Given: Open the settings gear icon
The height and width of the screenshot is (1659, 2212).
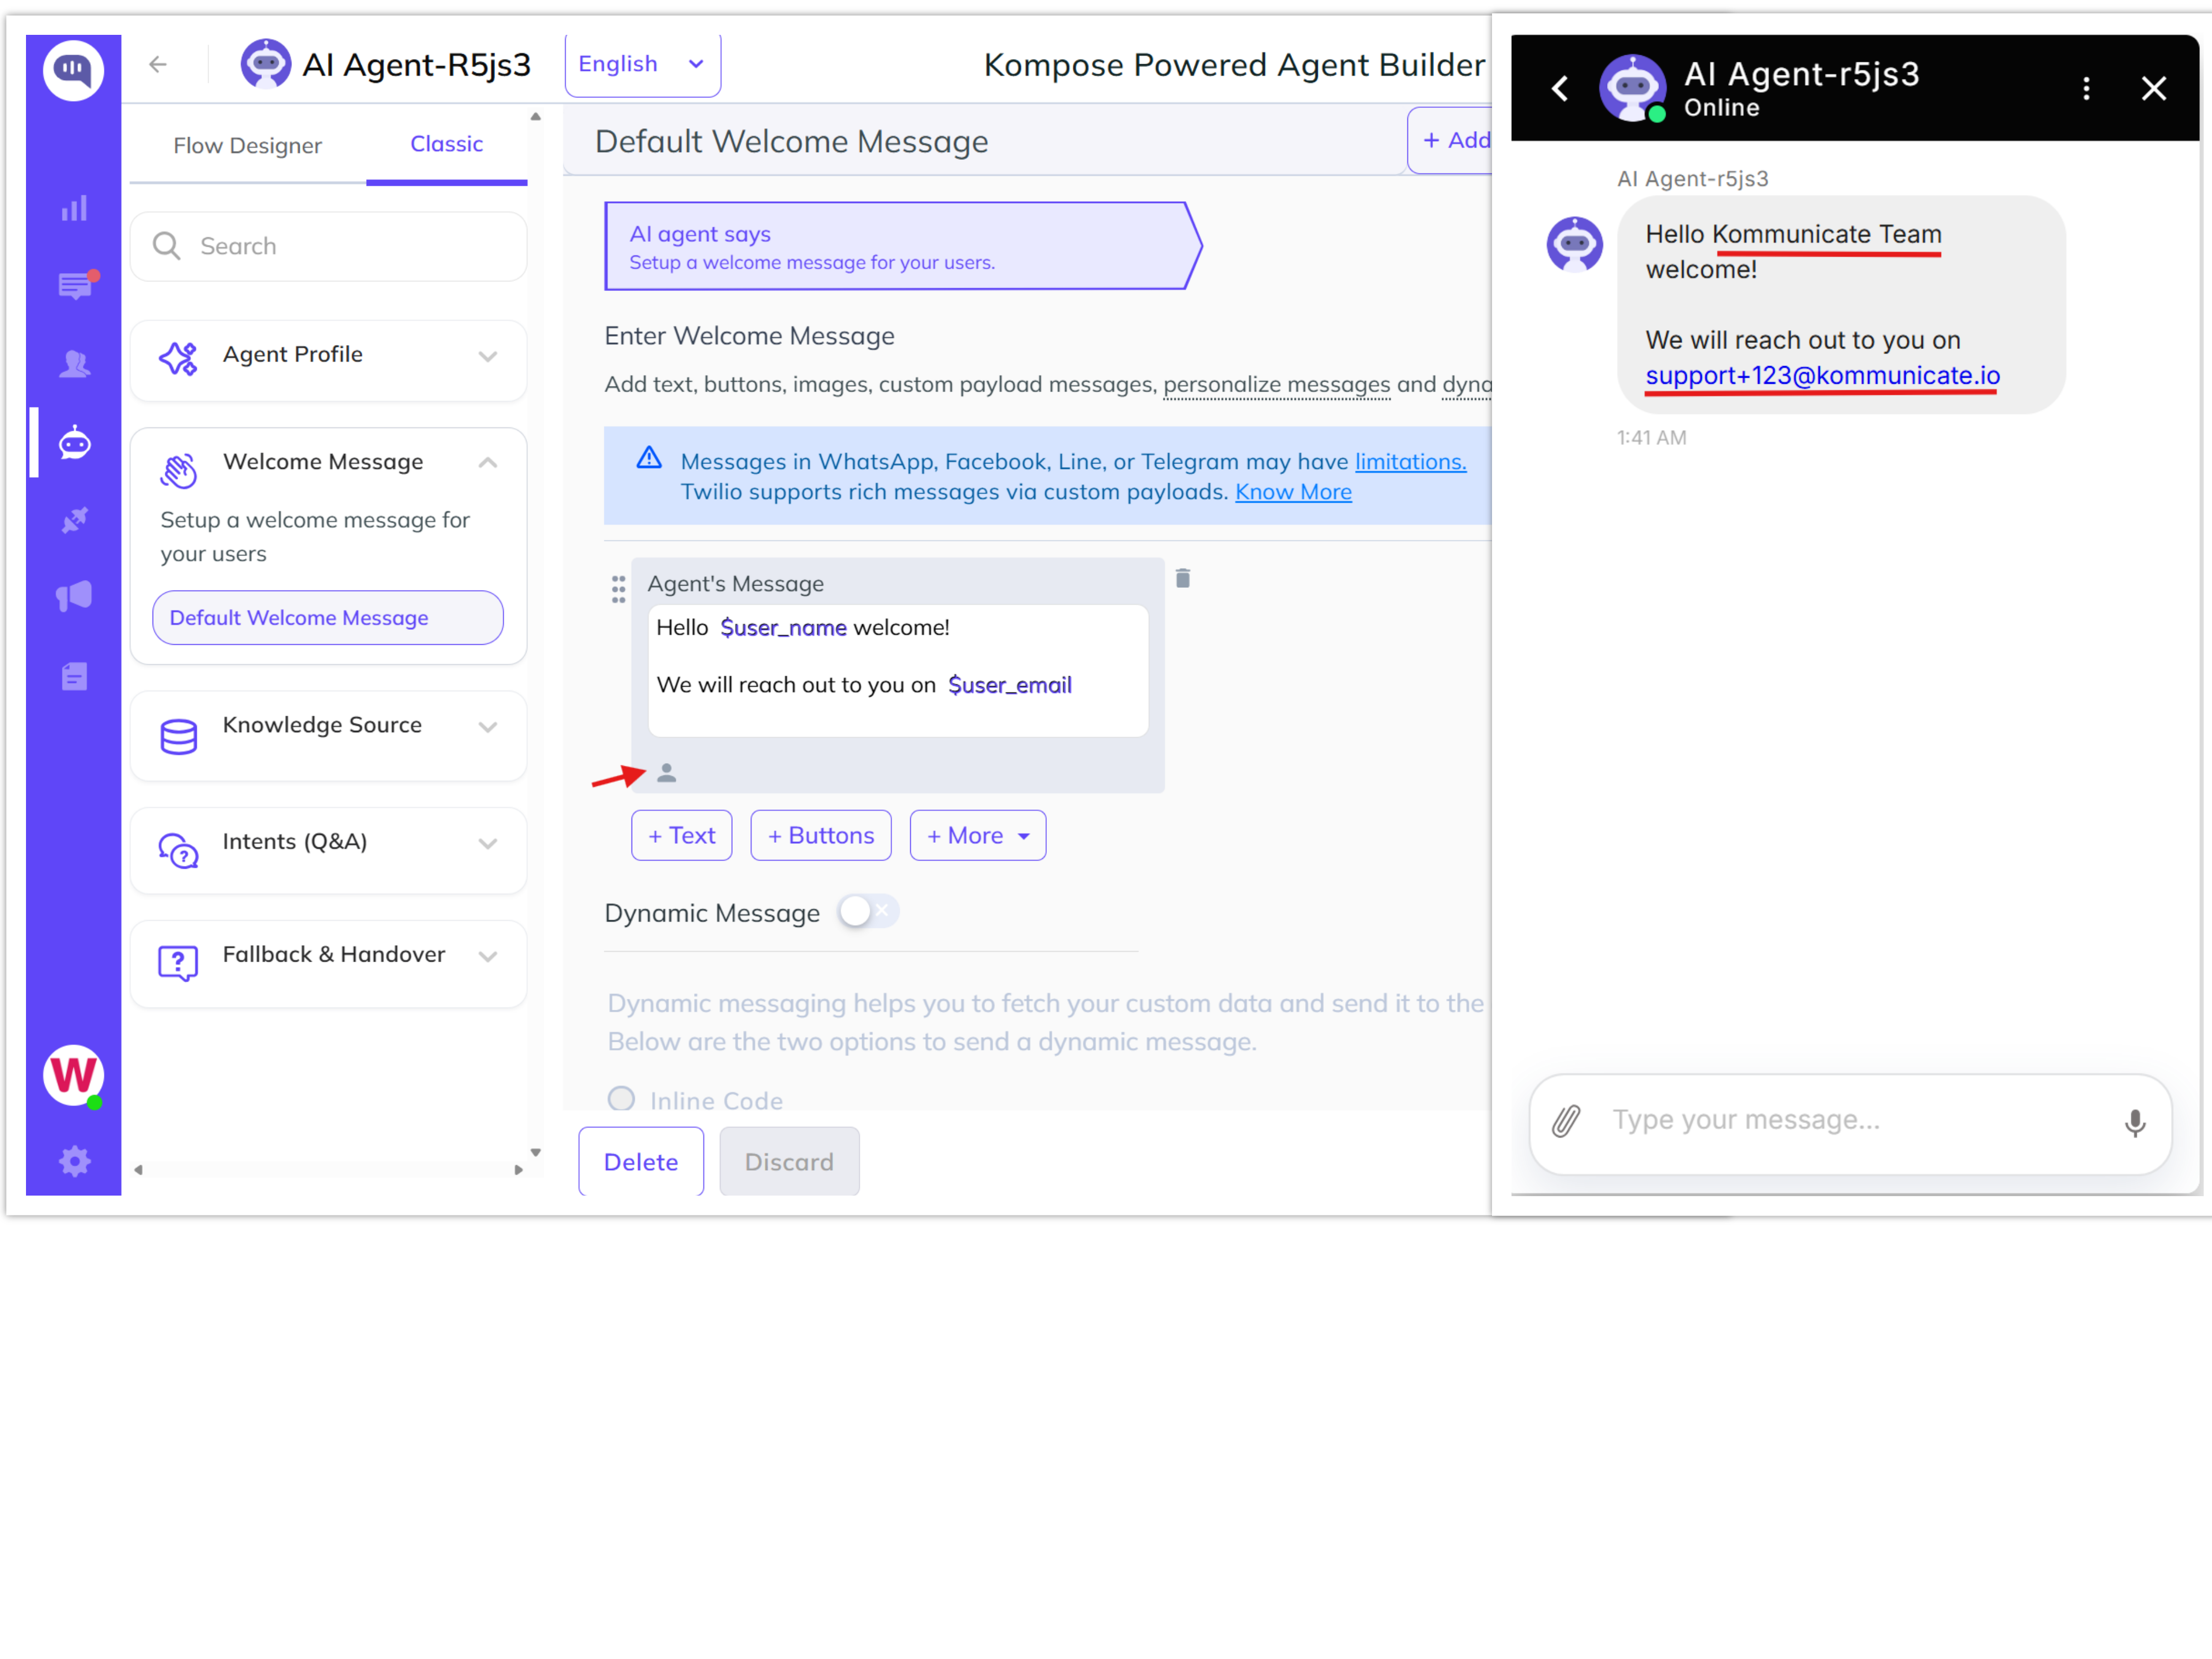Looking at the screenshot, I should tap(74, 1161).
